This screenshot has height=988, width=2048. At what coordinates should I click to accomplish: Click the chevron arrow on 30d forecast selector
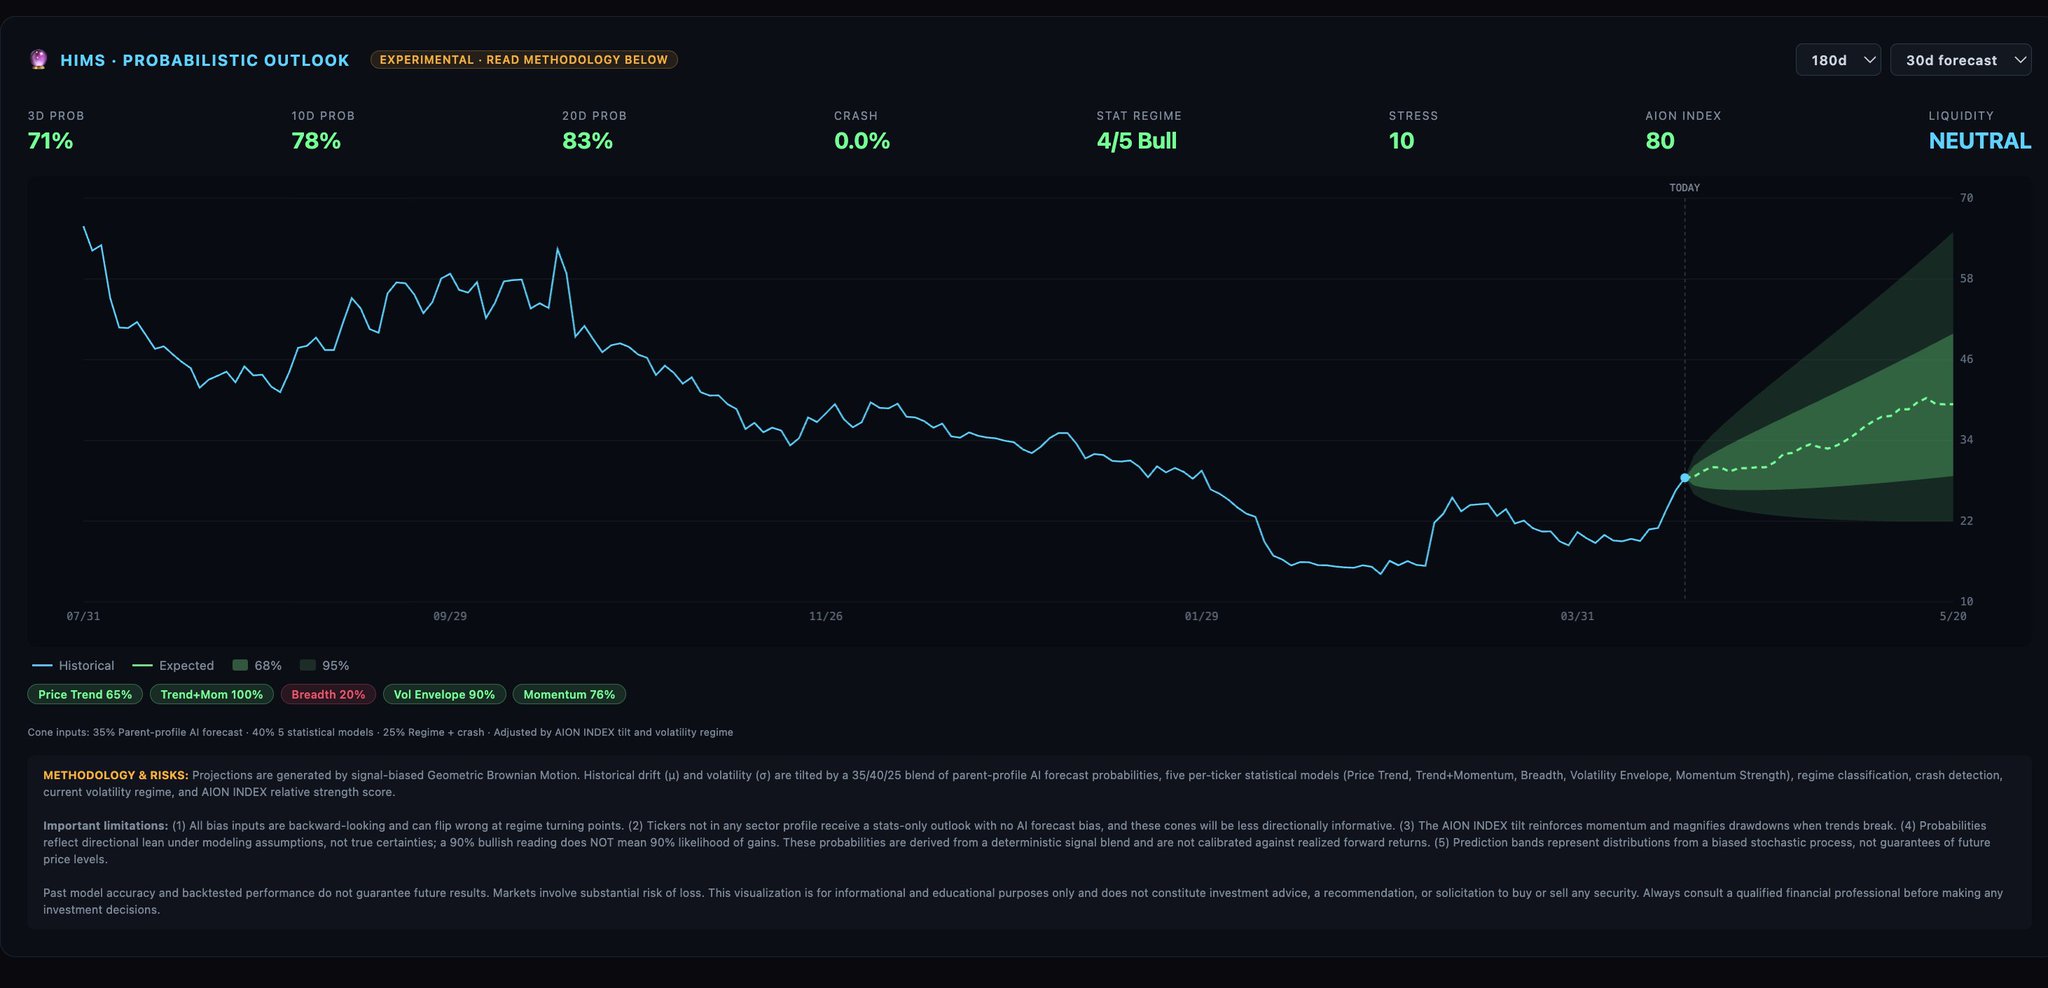click(x=2019, y=60)
